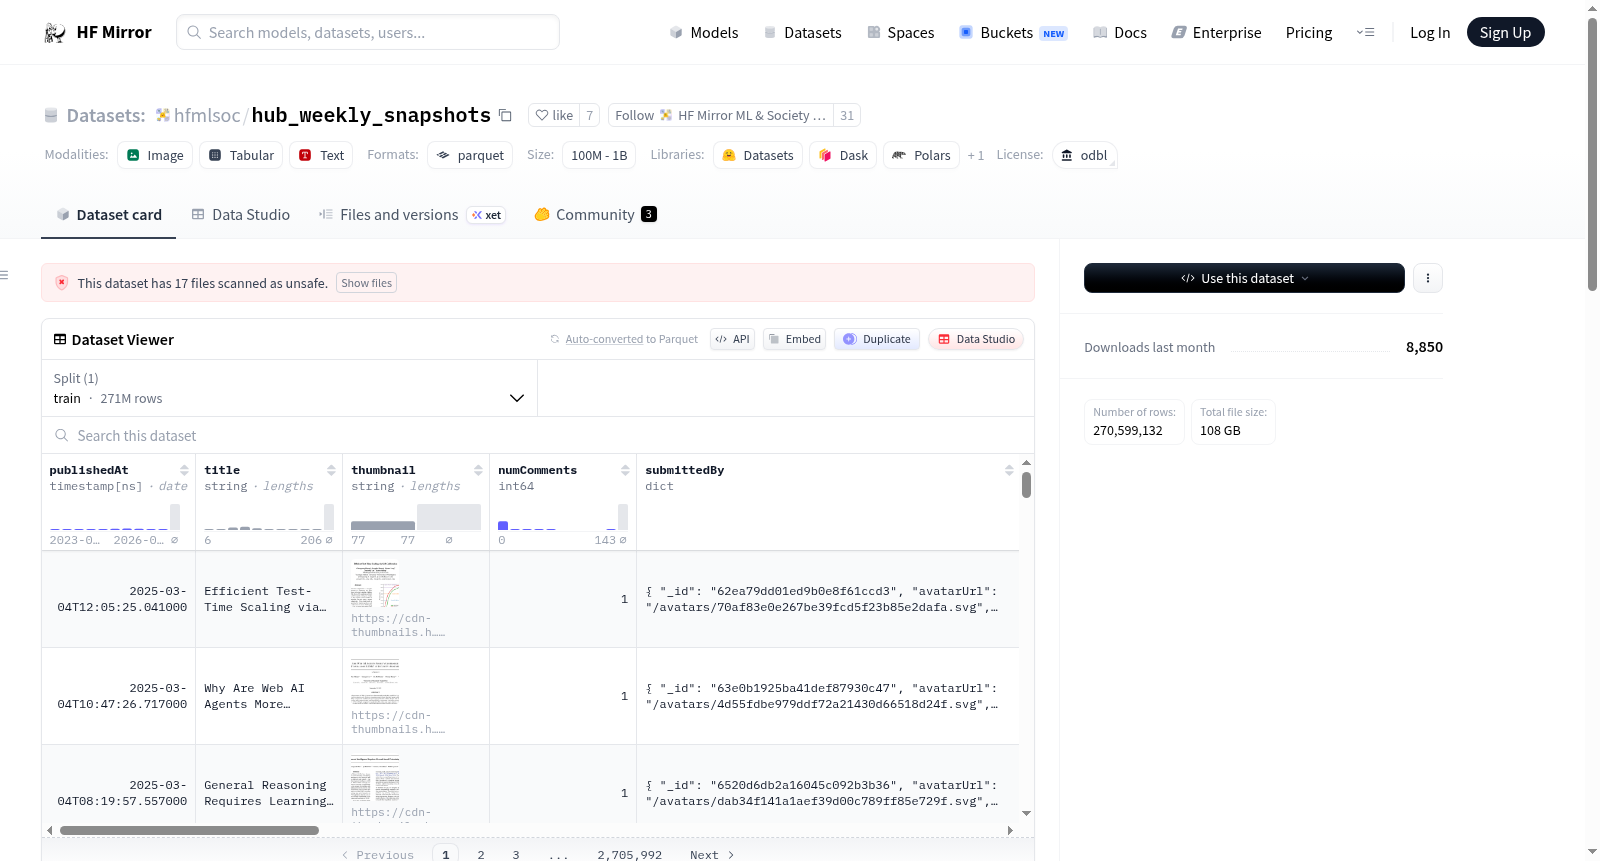Copy dataset name with the copy icon
The width and height of the screenshot is (1600, 861).
505,115
